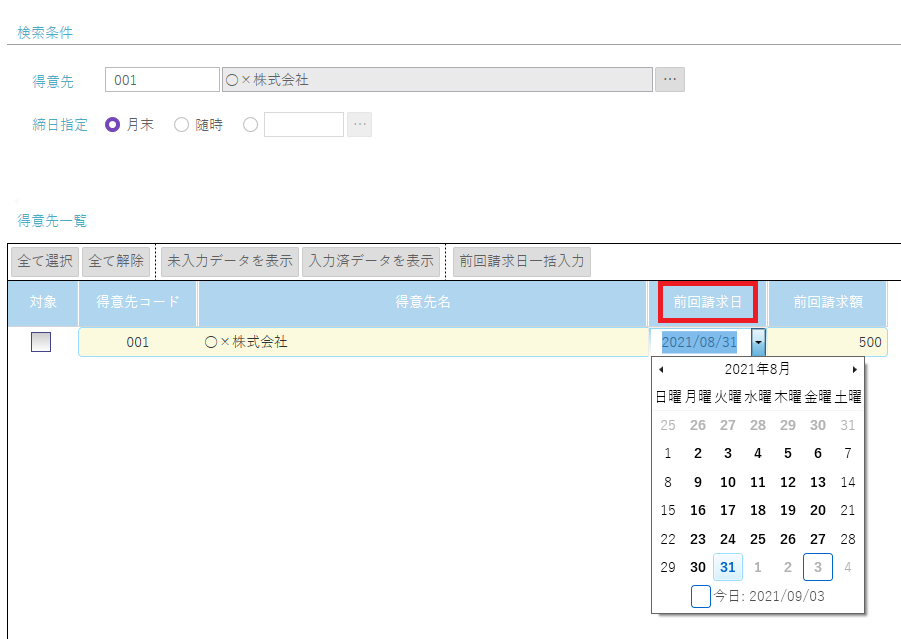
Task: Select calendar day 30 of August
Action: (x=698, y=567)
